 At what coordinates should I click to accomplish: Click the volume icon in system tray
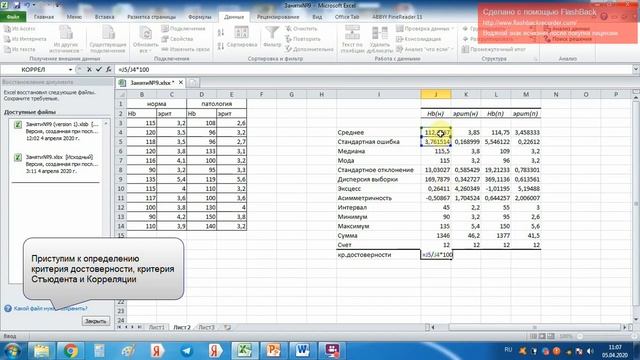pyautogui.click(x=590, y=351)
